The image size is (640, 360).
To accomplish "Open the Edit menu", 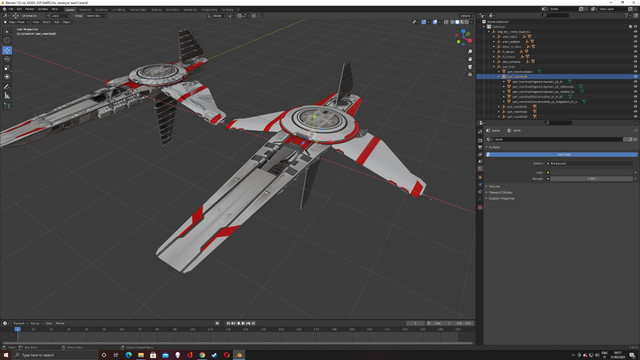I will [x=19, y=9].
